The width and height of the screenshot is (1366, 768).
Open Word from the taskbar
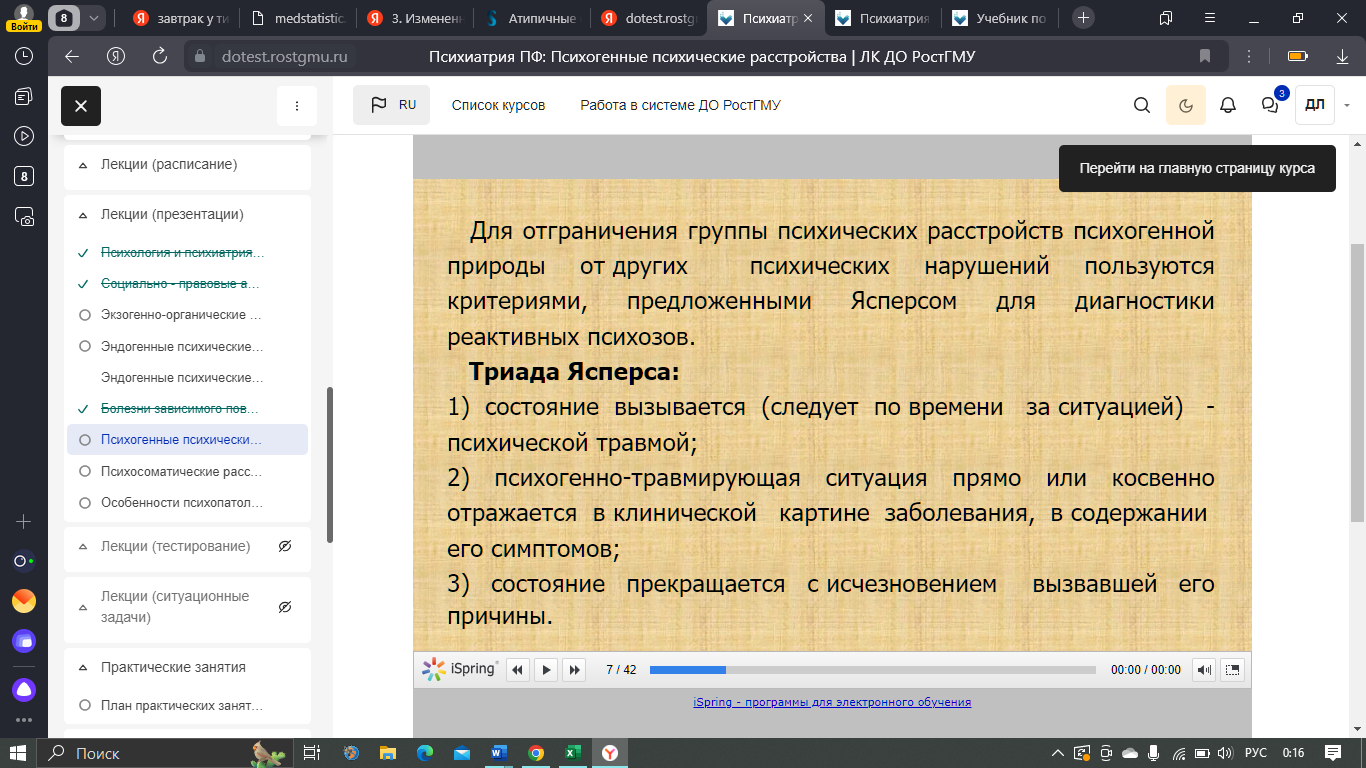pyautogui.click(x=498, y=753)
